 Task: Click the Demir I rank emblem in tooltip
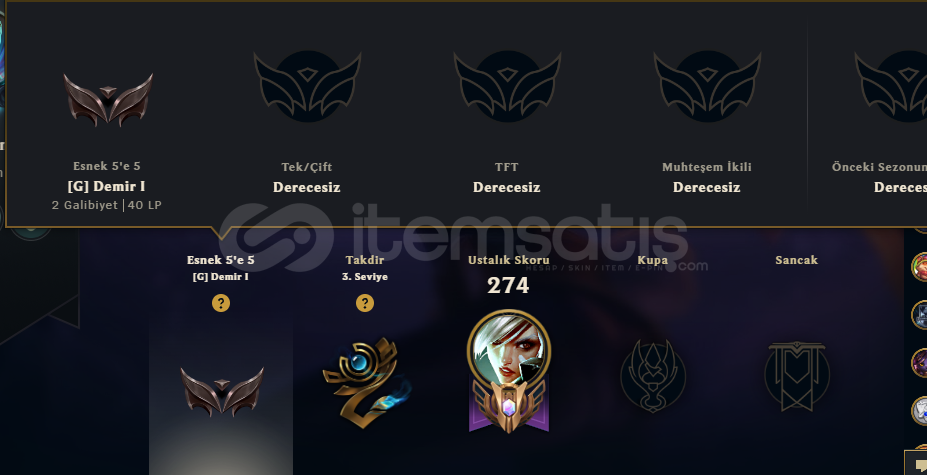(108, 100)
